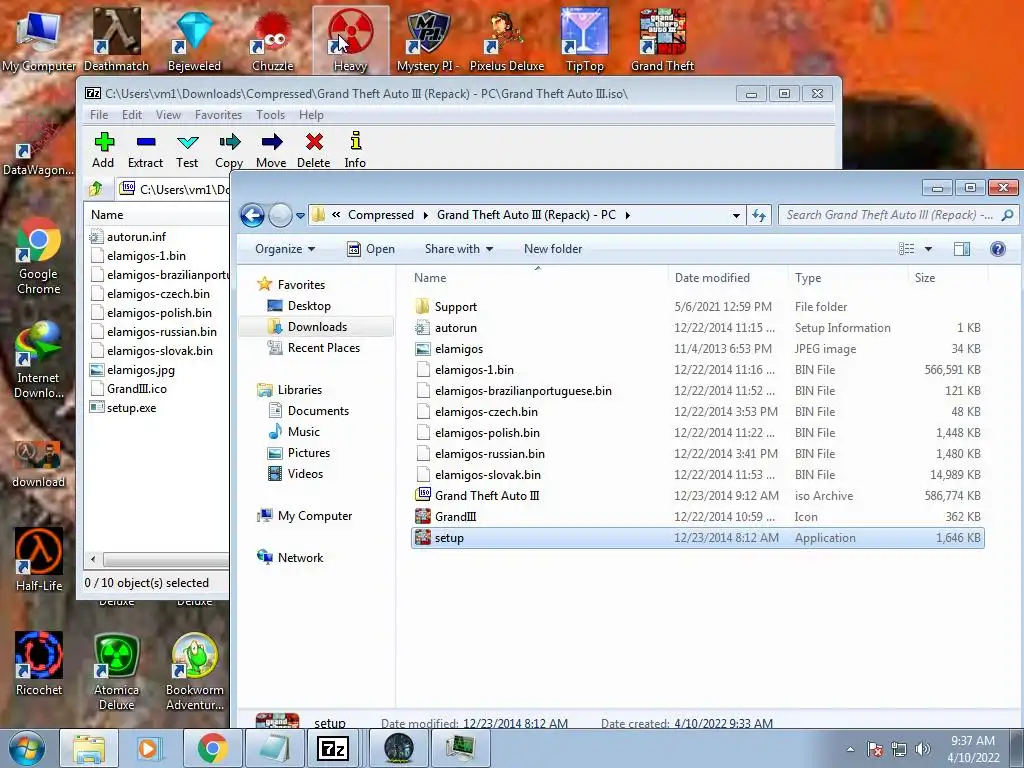Screen dimensions: 1024x768
Task: Open the File menu in 7-Zip
Action: [x=99, y=115]
